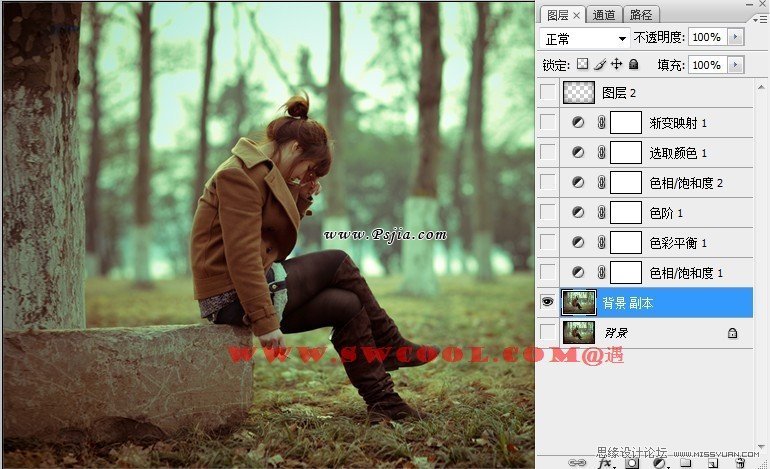Enable lock position move icon
The height and width of the screenshot is (469, 770).
coord(616,64)
